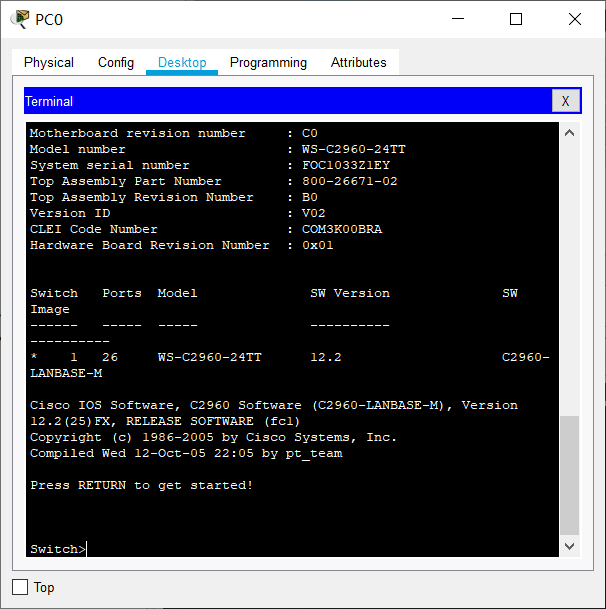Click the terminal scrollbar up arrow
606x609 pixels.
(x=569, y=133)
